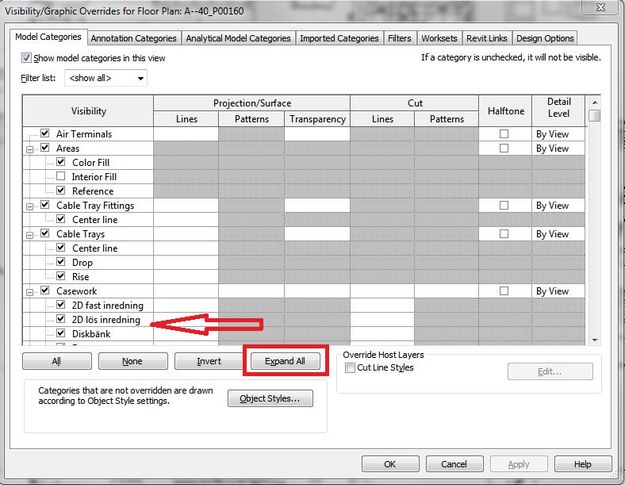Enable Cut Line Styles checkbox

coord(350,367)
